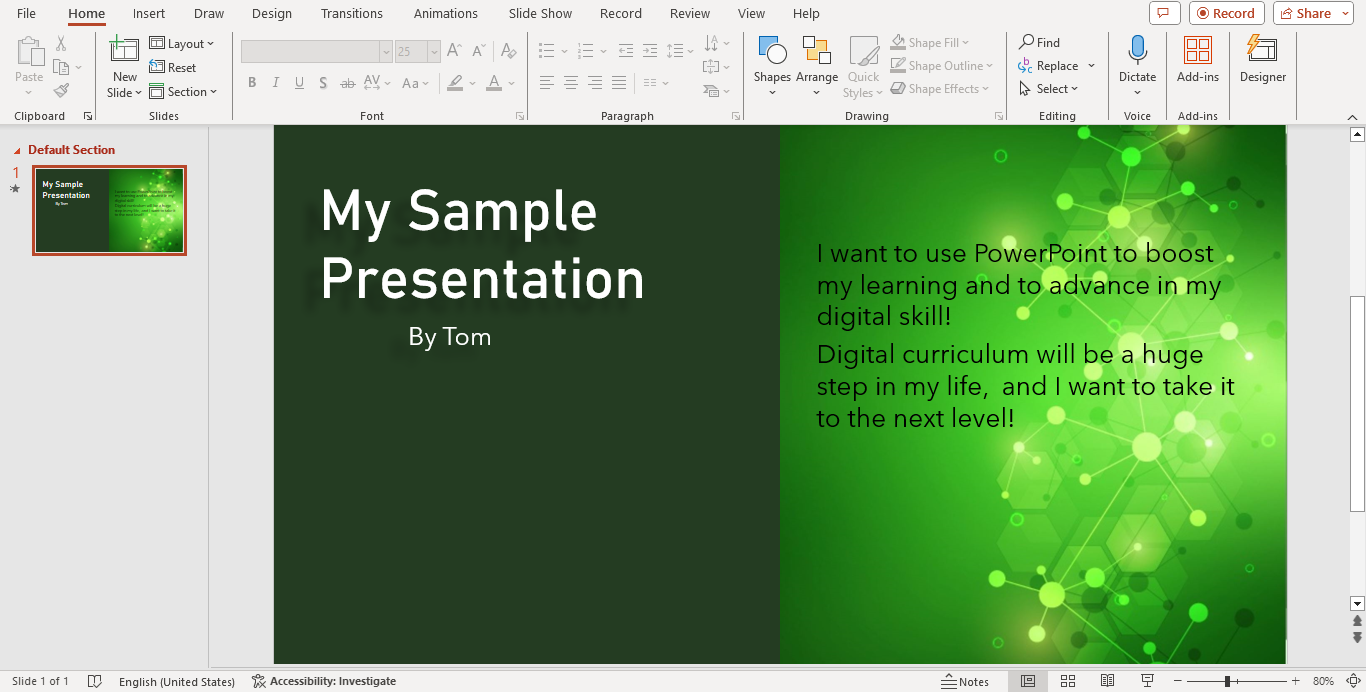Switch to the Transitions tab
1366x692 pixels.
pyautogui.click(x=352, y=13)
